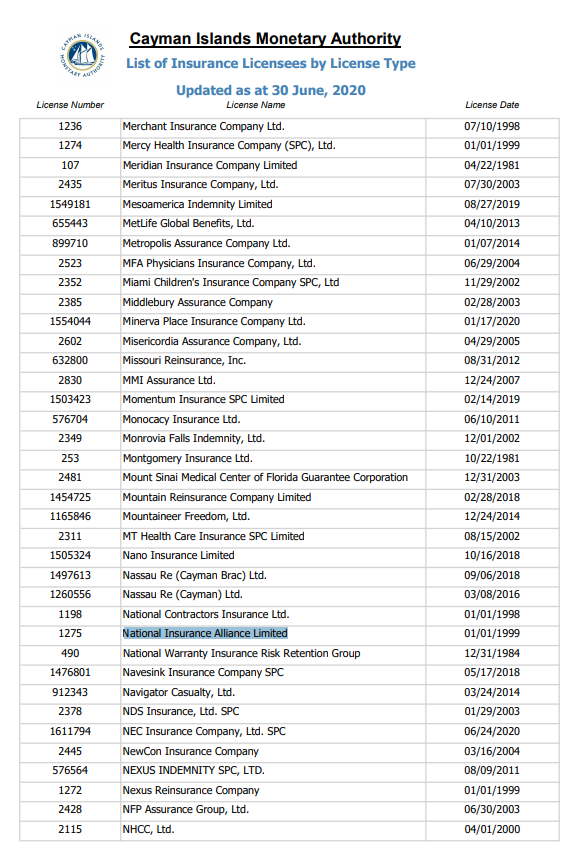Click license number 1497613
The width and height of the screenshot is (585, 867).
70,576
